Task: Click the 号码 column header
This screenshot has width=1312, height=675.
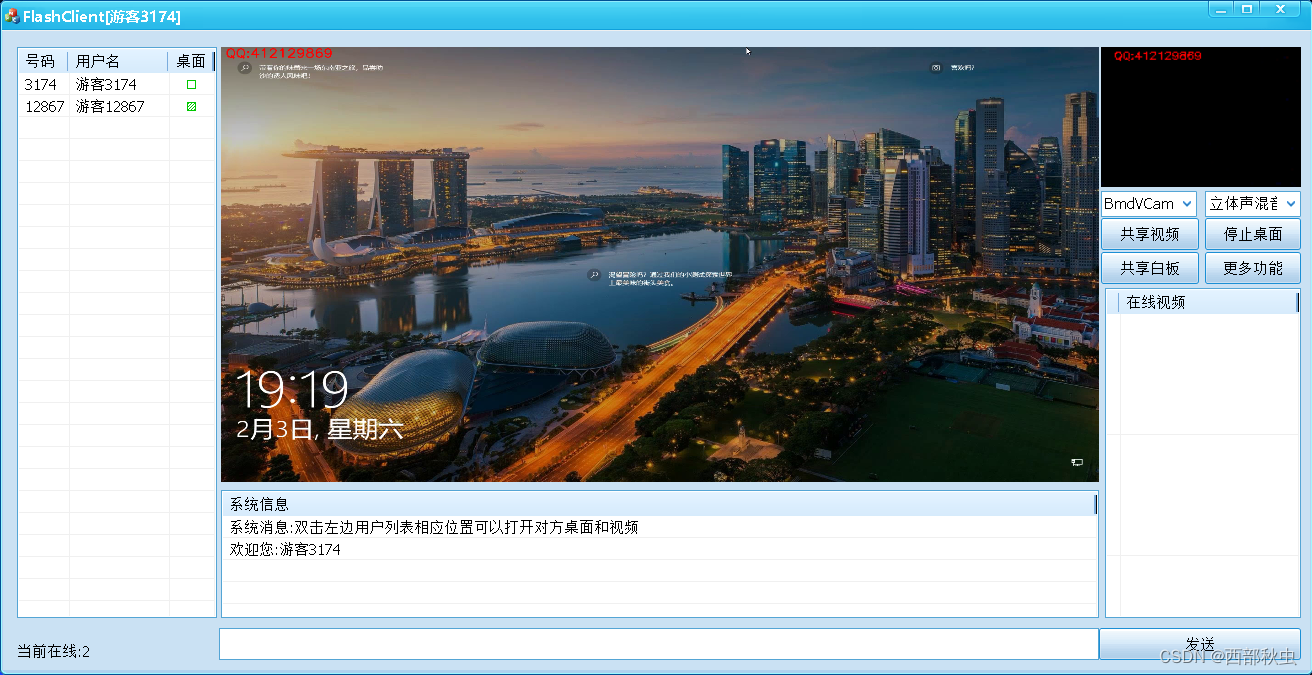Action: coord(43,61)
